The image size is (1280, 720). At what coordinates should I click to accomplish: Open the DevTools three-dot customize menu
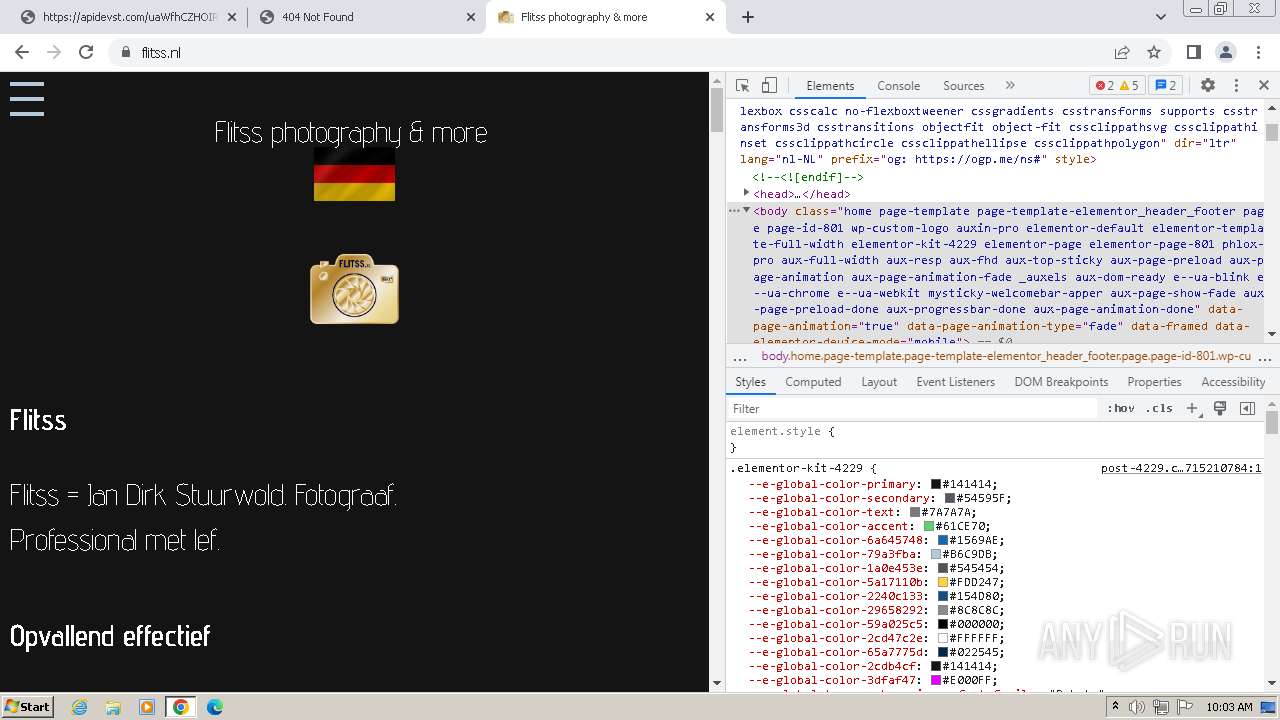1236,86
